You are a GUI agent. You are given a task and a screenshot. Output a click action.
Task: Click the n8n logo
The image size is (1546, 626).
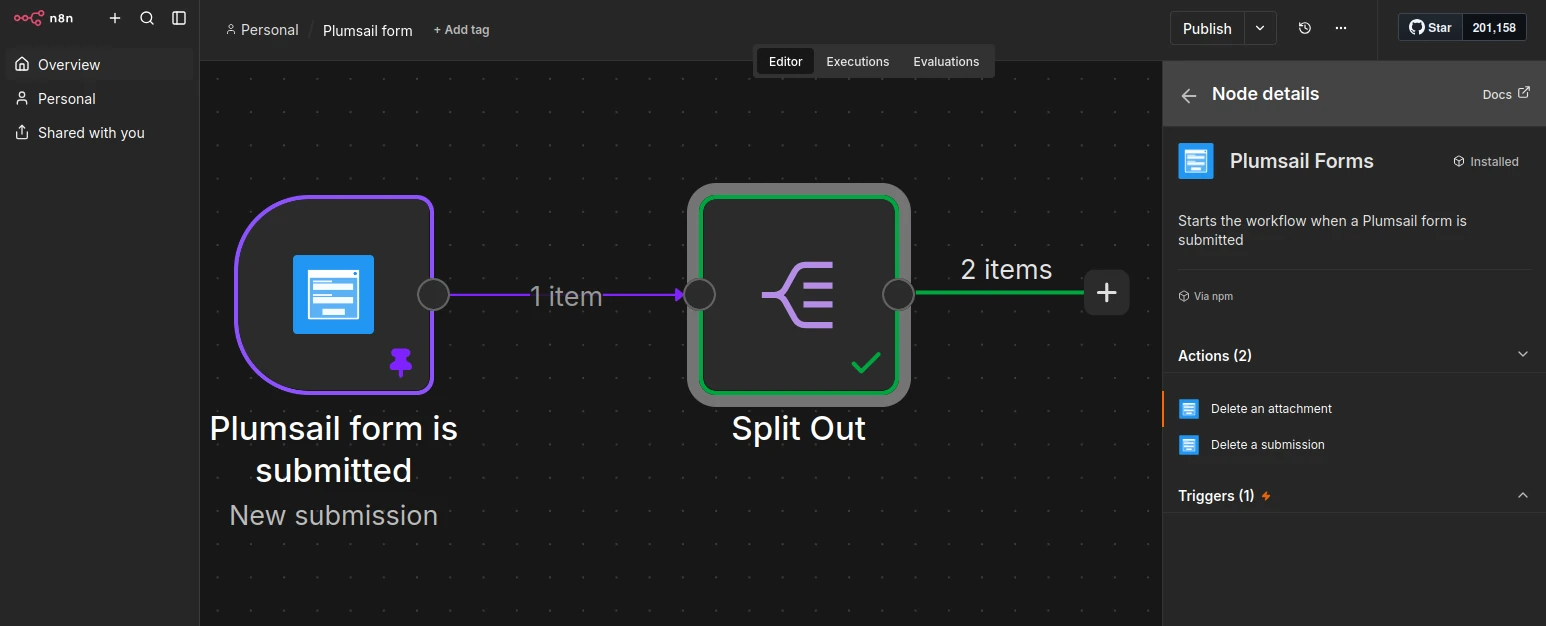coord(43,18)
